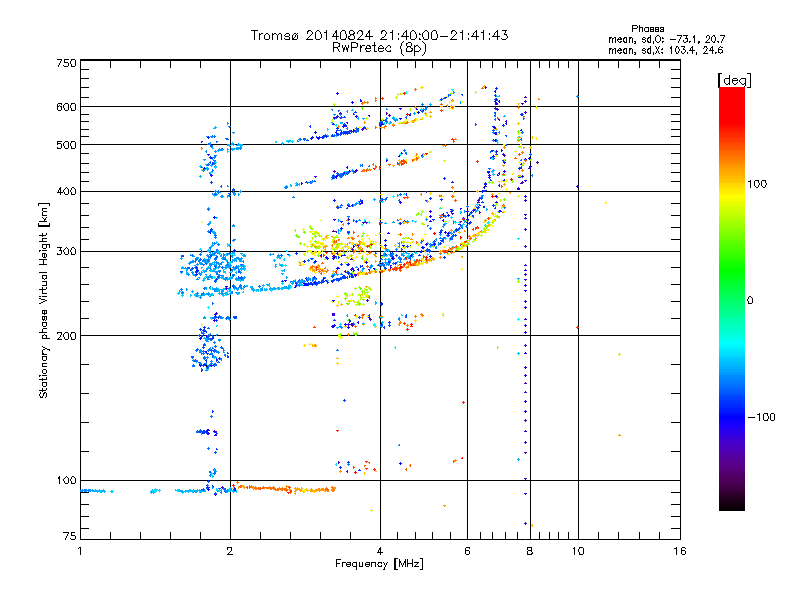Image resolution: width=800 pixels, height=600 pixels.
Task: Select "mean, sd,X: 103.4, 24.6" statistics line
Action: coord(665,50)
